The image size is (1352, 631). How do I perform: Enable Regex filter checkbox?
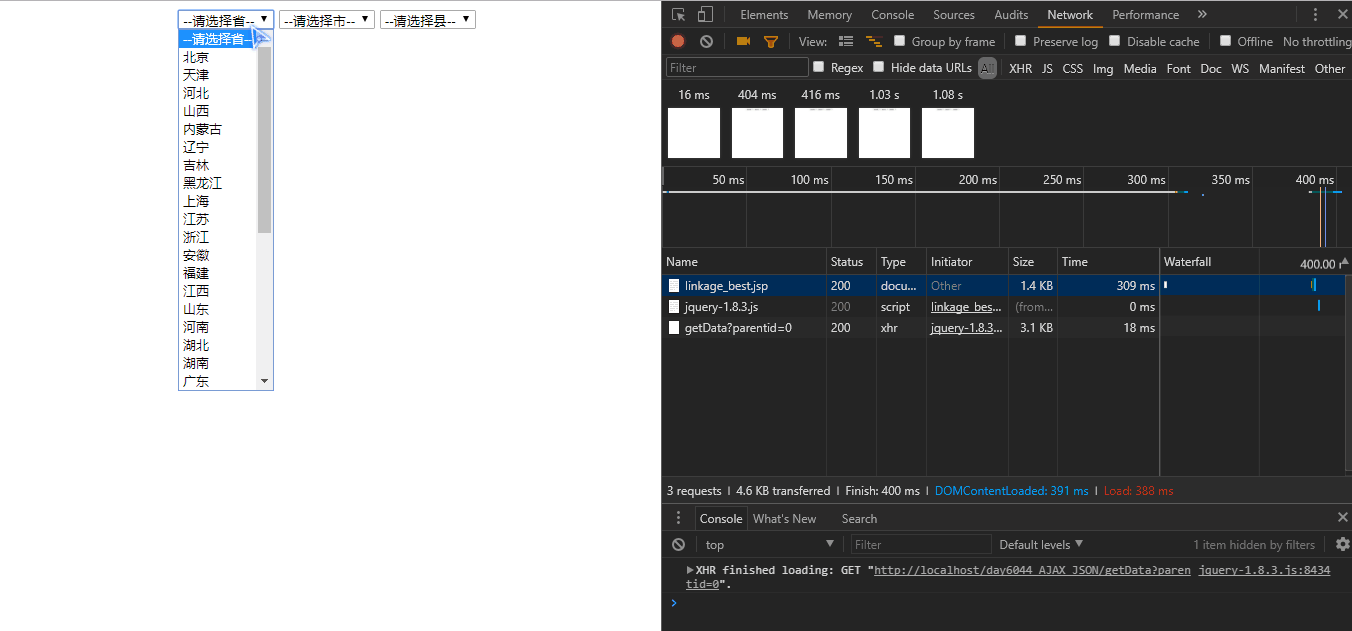pyautogui.click(x=819, y=67)
